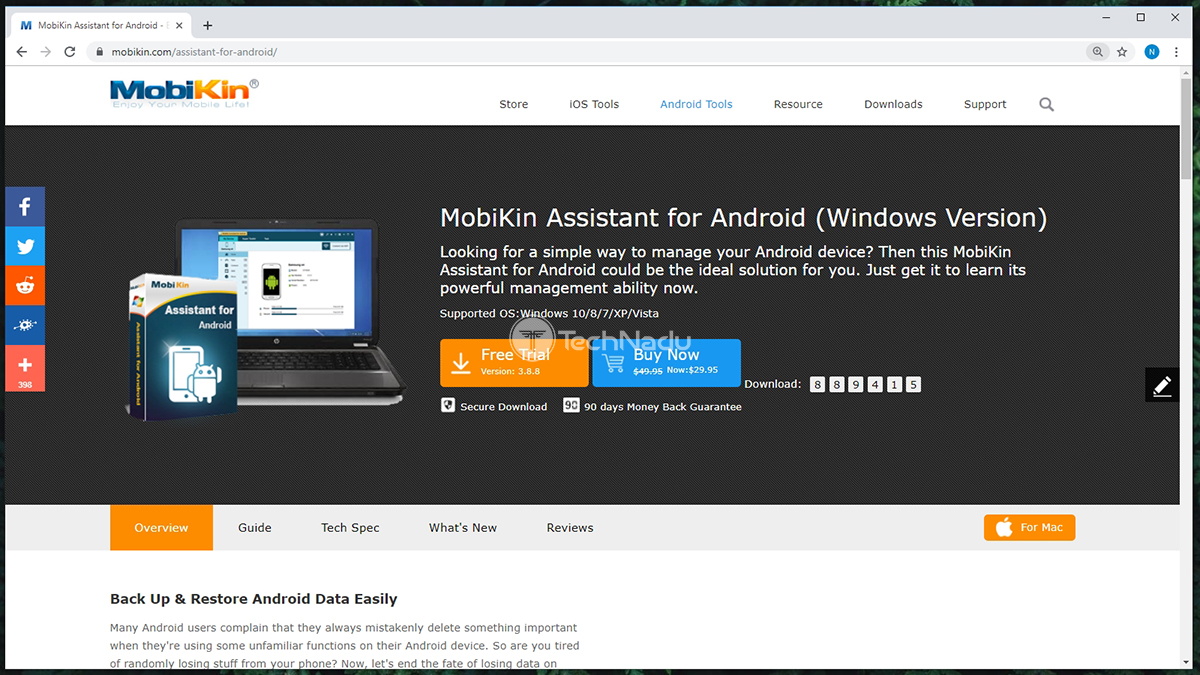Go back with browser back arrow
1200x675 pixels.
[22, 52]
